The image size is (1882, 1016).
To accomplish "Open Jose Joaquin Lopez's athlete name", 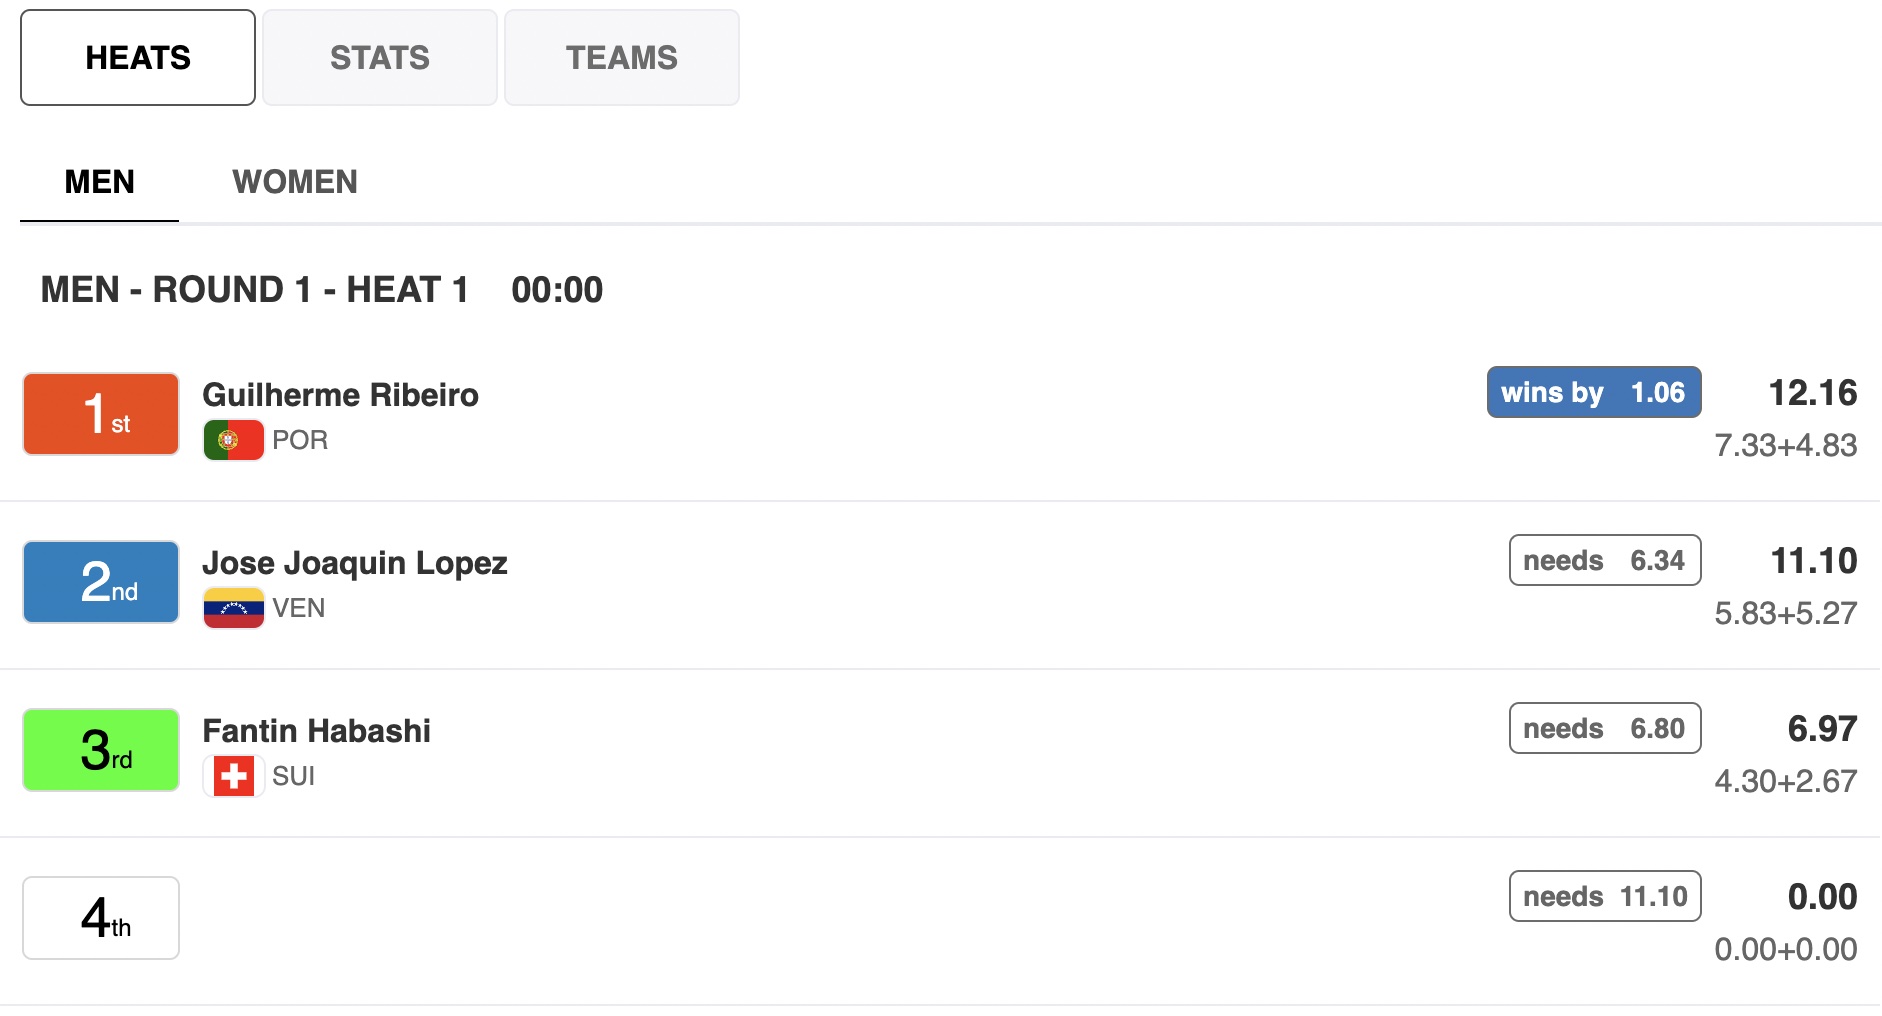I will [x=355, y=563].
